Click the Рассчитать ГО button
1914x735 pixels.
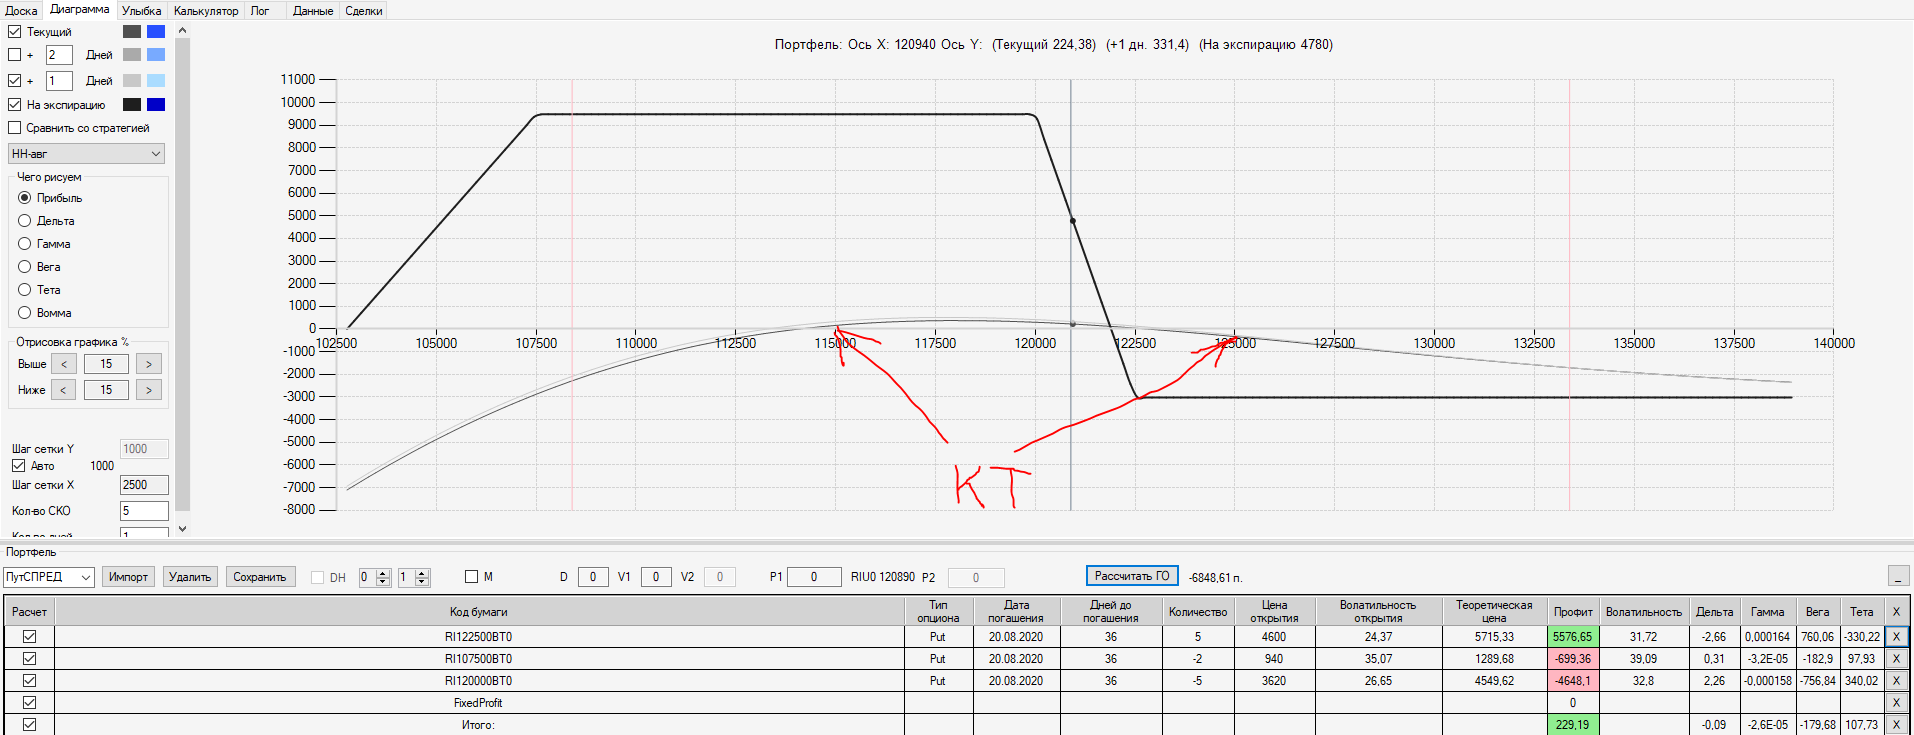pos(1132,576)
